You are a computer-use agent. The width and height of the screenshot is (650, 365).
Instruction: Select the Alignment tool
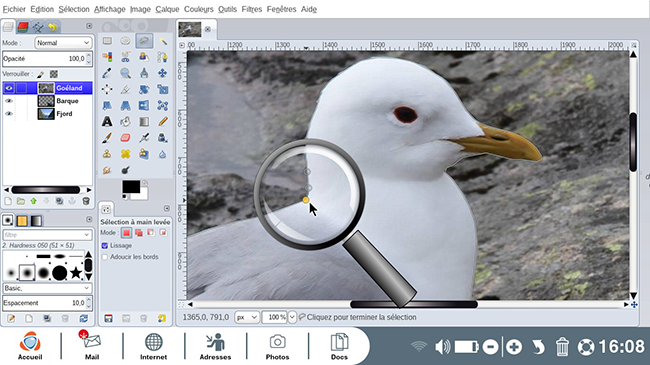point(107,89)
